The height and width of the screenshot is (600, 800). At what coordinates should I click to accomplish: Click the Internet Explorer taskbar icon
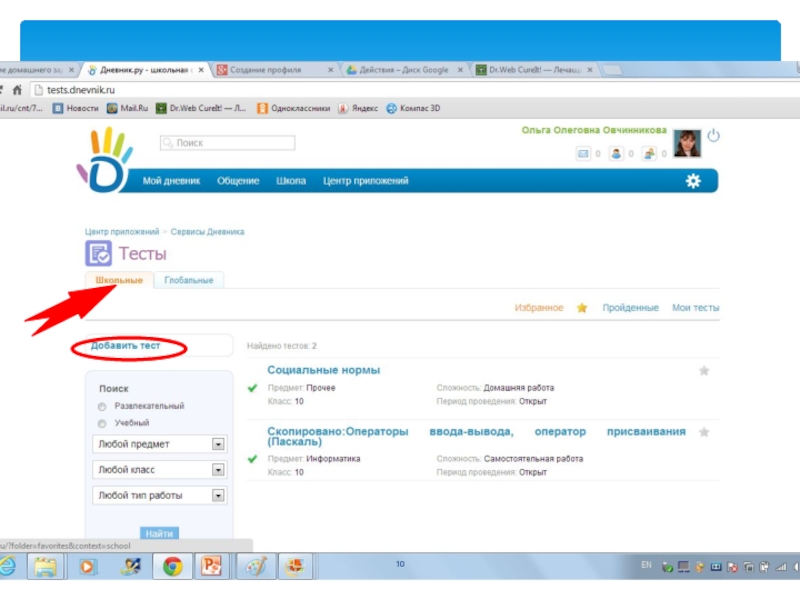pyautogui.click(x=7, y=566)
